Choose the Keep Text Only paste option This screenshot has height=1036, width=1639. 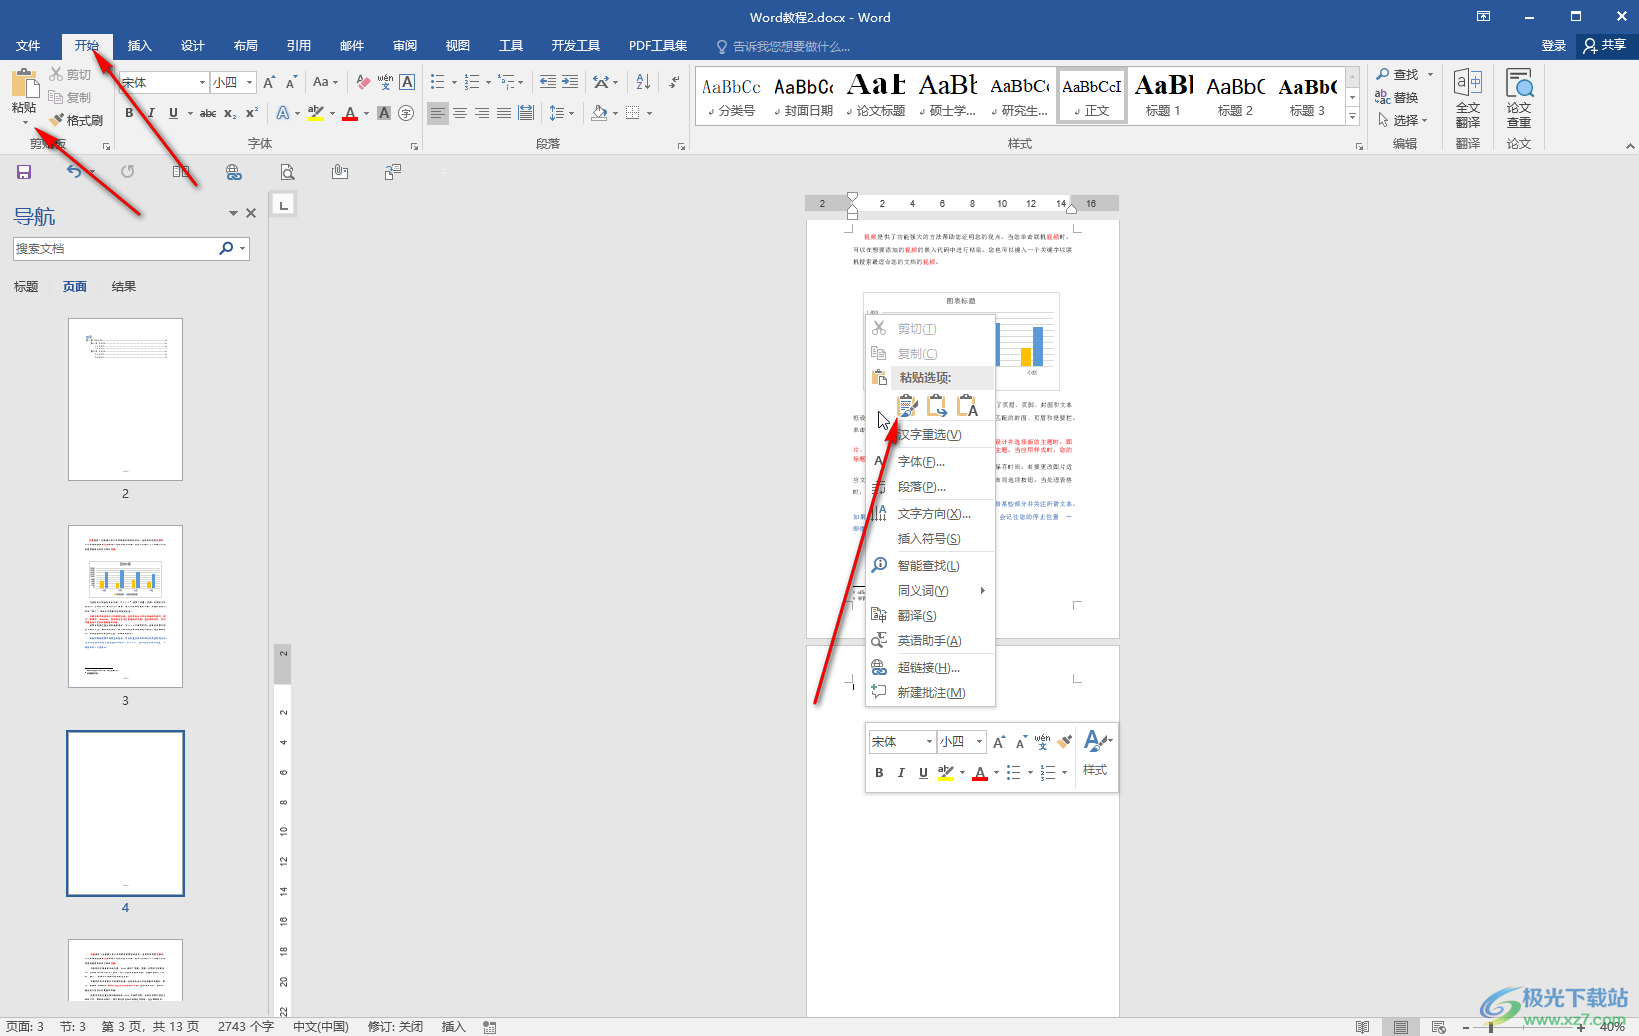tap(967, 405)
